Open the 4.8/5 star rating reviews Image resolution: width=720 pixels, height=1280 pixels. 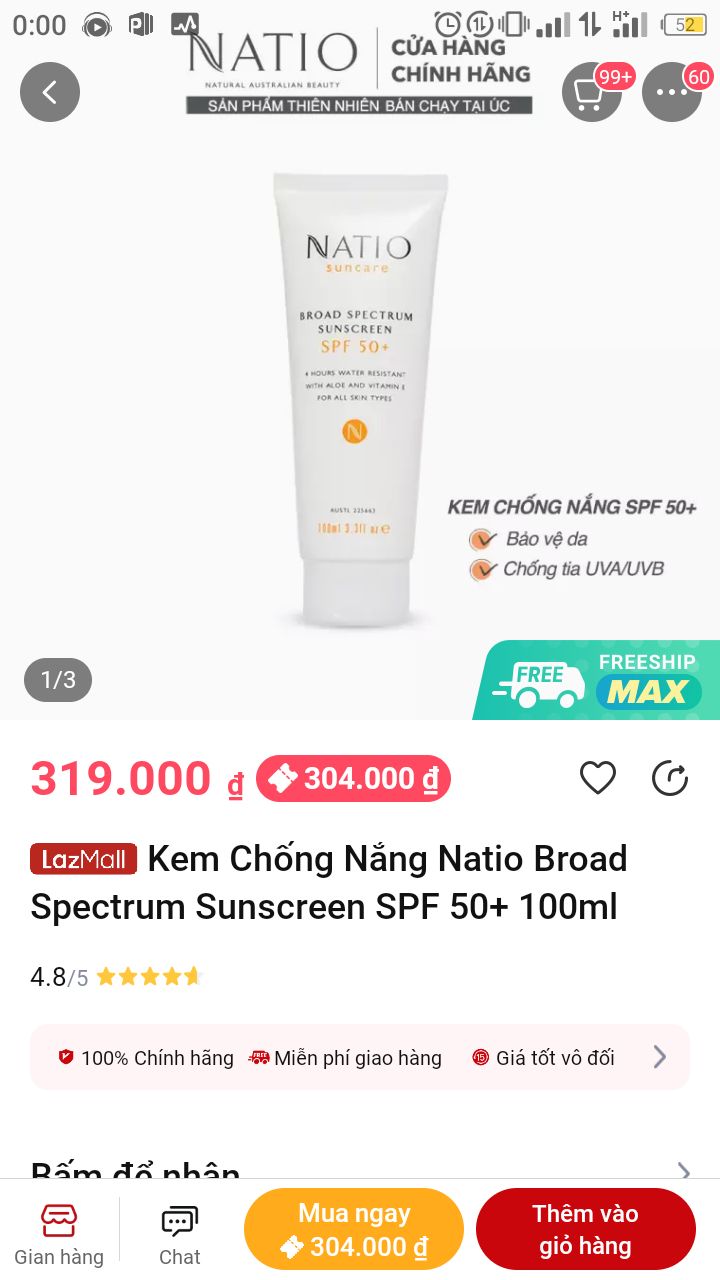tap(116, 977)
